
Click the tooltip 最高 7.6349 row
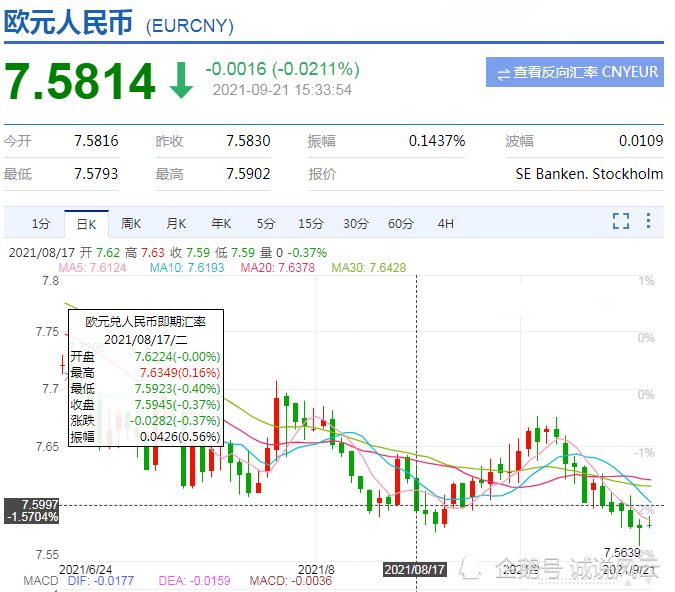point(146,373)
